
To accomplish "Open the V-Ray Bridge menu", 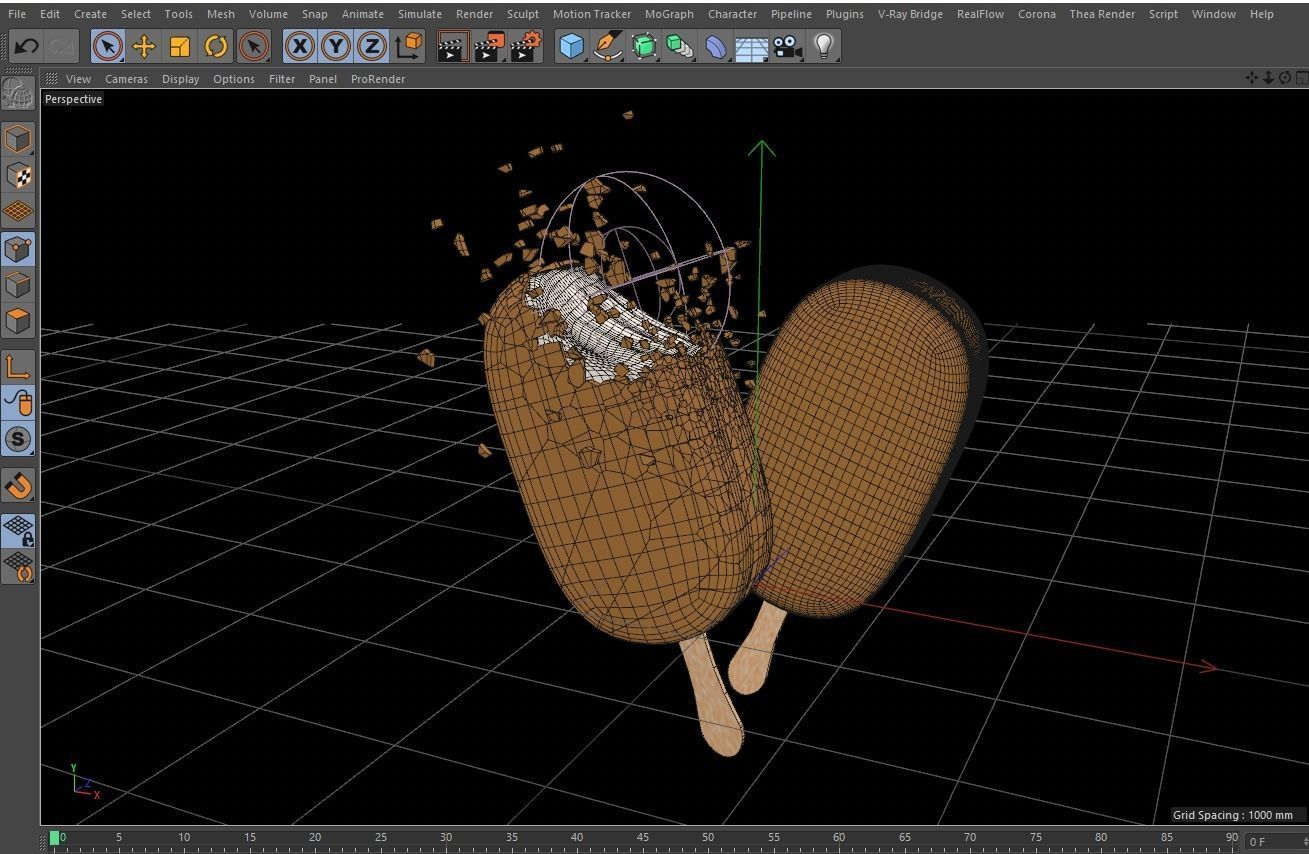I will [909, 14].
